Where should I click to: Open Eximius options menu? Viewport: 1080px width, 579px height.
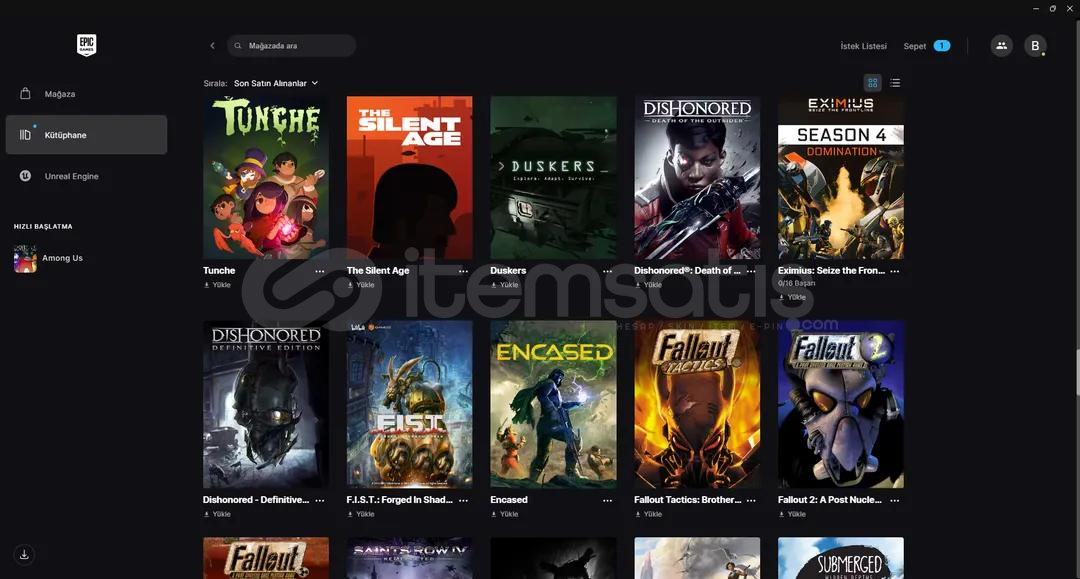point(895,271)
